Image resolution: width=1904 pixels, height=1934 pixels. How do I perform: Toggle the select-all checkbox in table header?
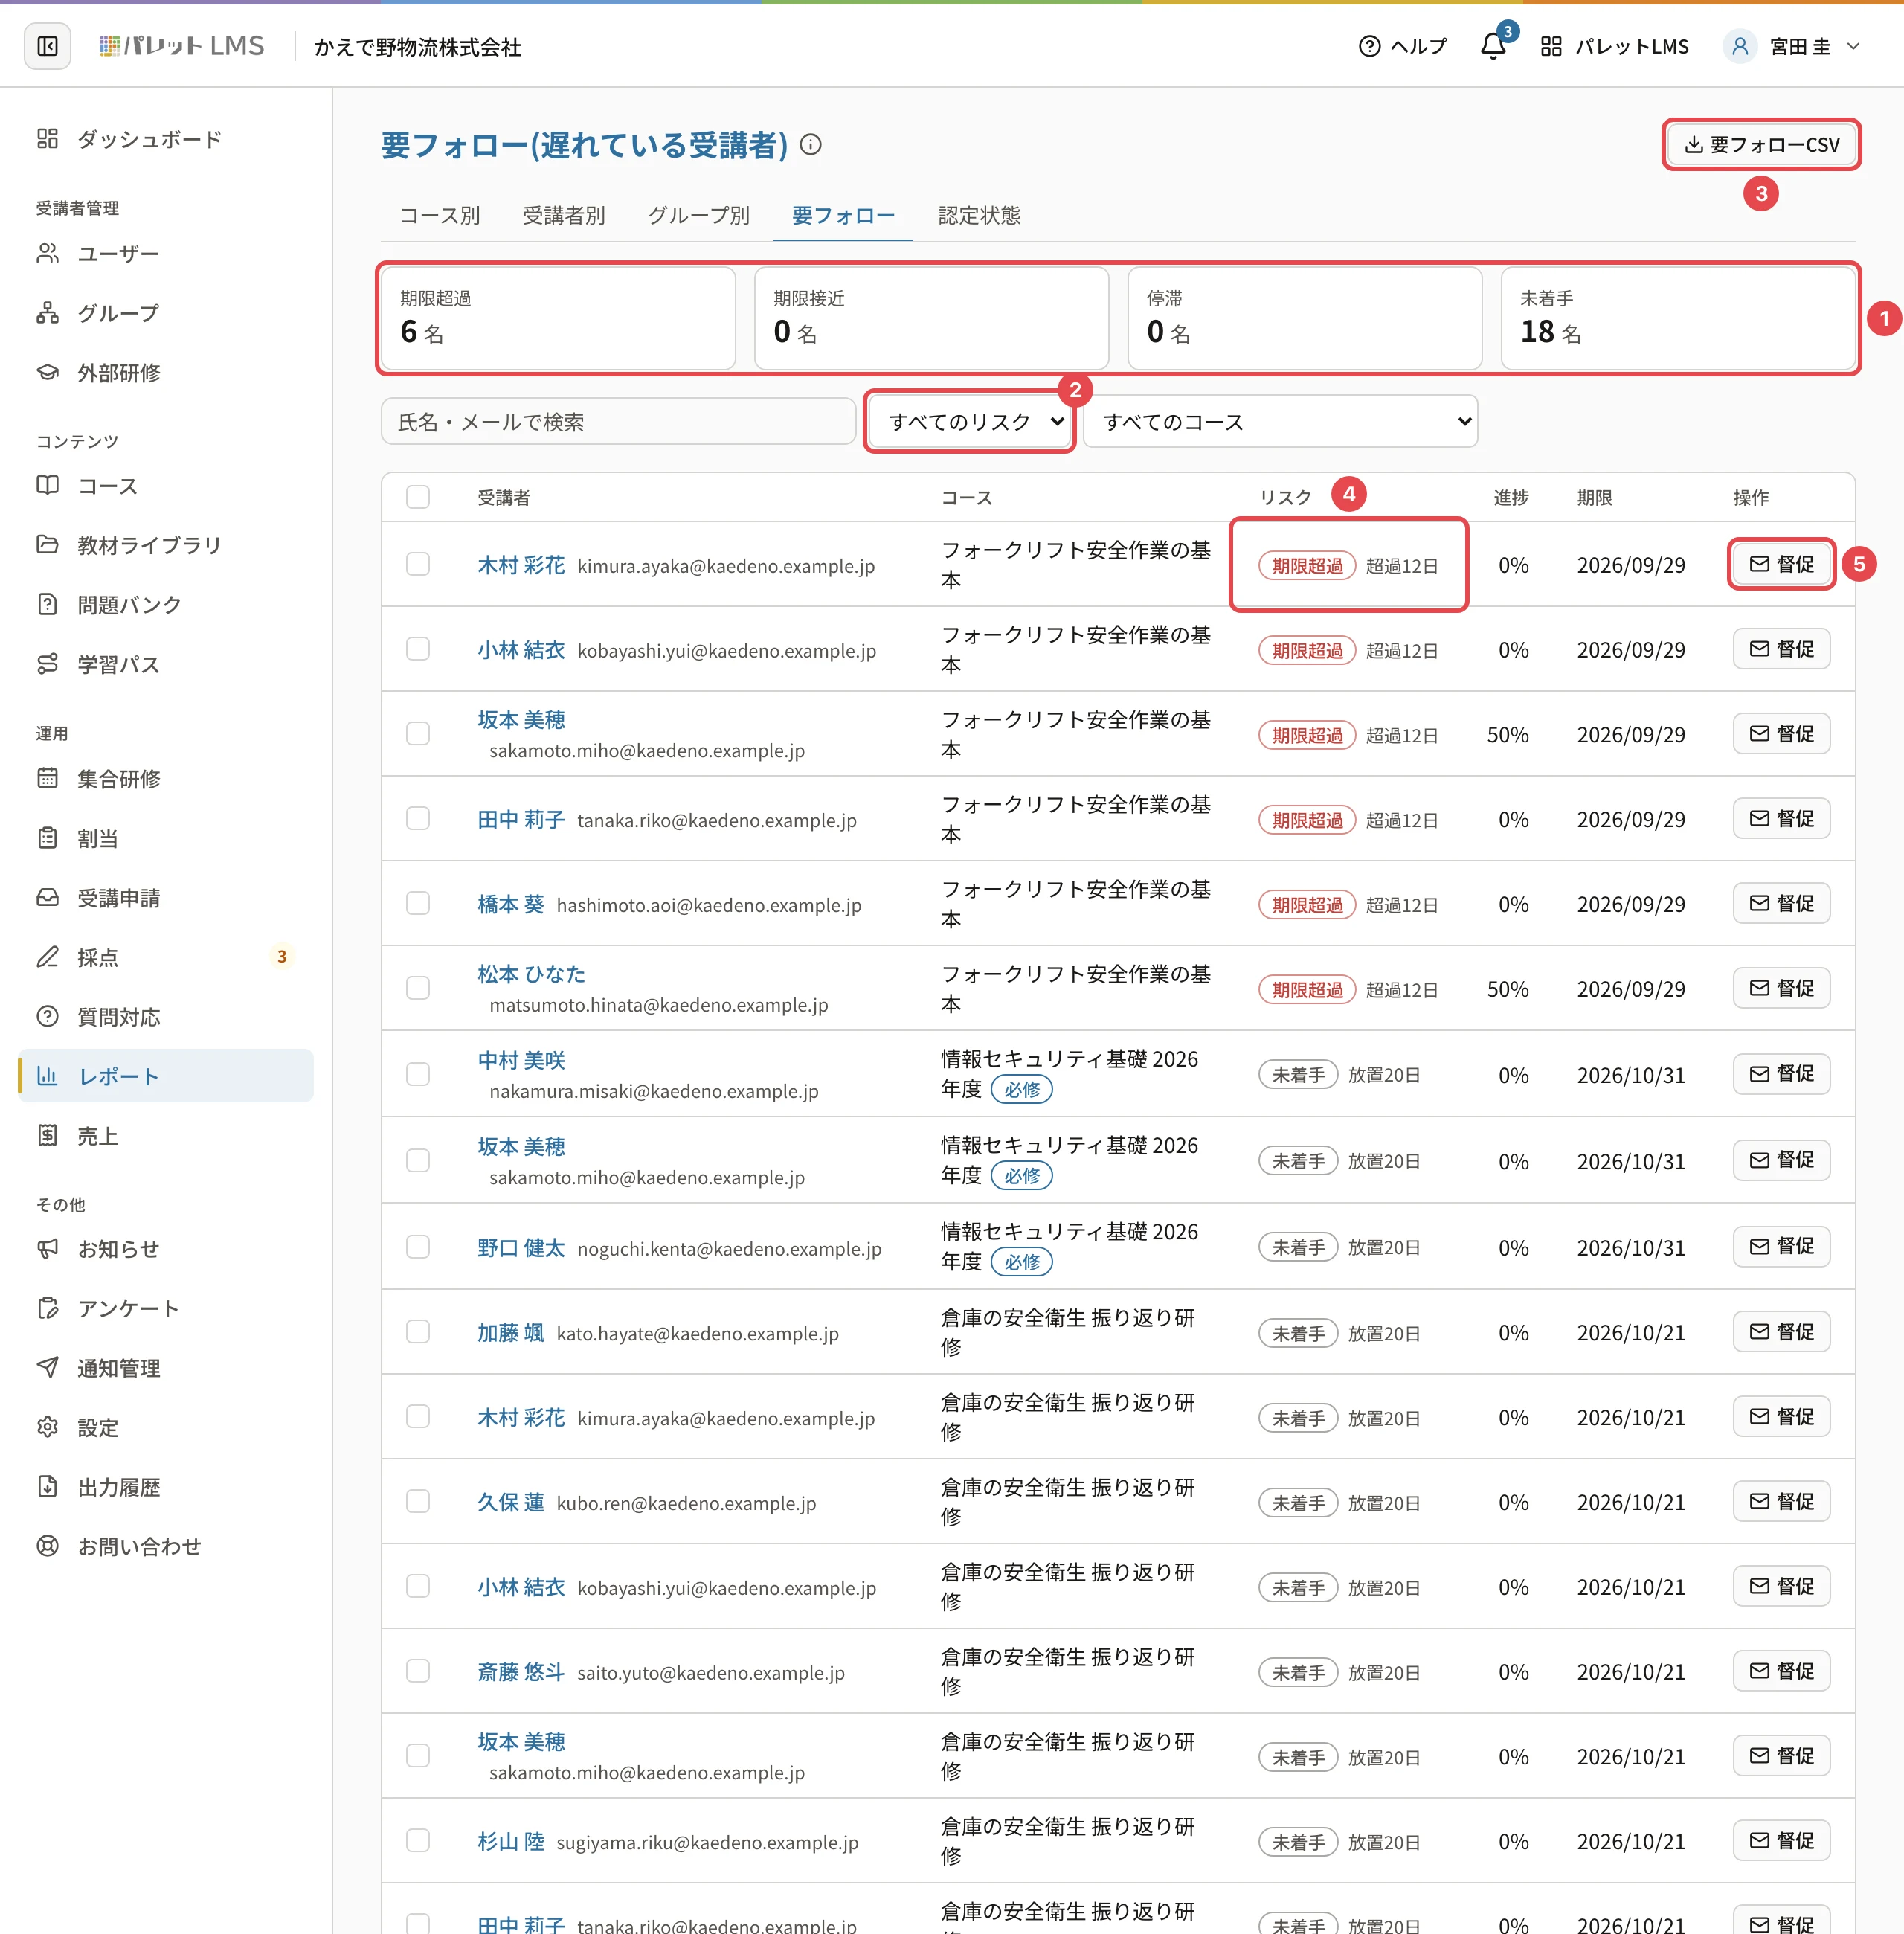click(418, 497)
